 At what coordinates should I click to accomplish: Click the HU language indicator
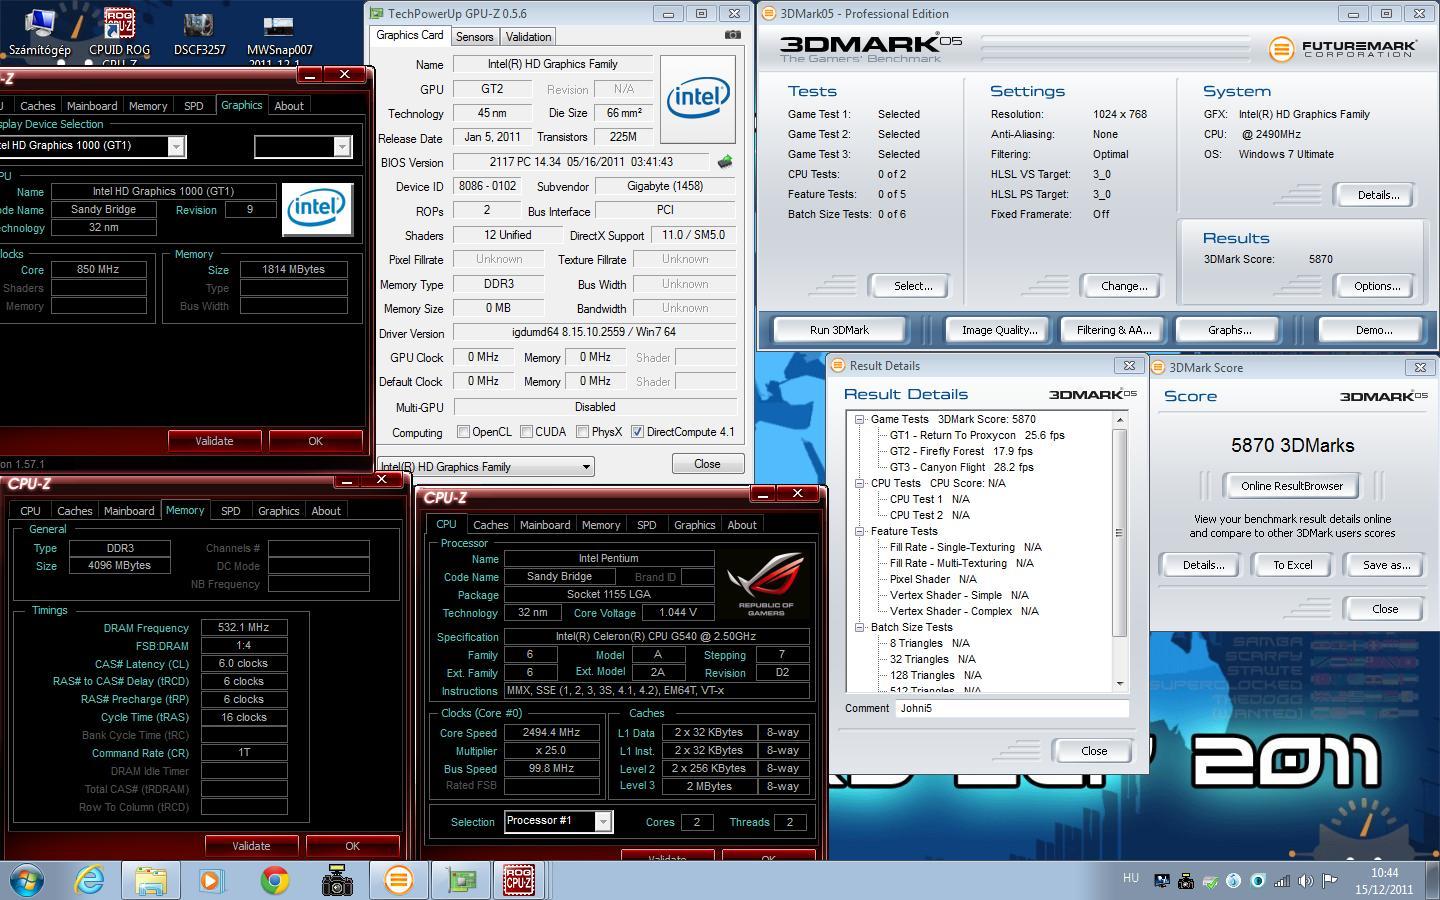tap(1131, 878)
